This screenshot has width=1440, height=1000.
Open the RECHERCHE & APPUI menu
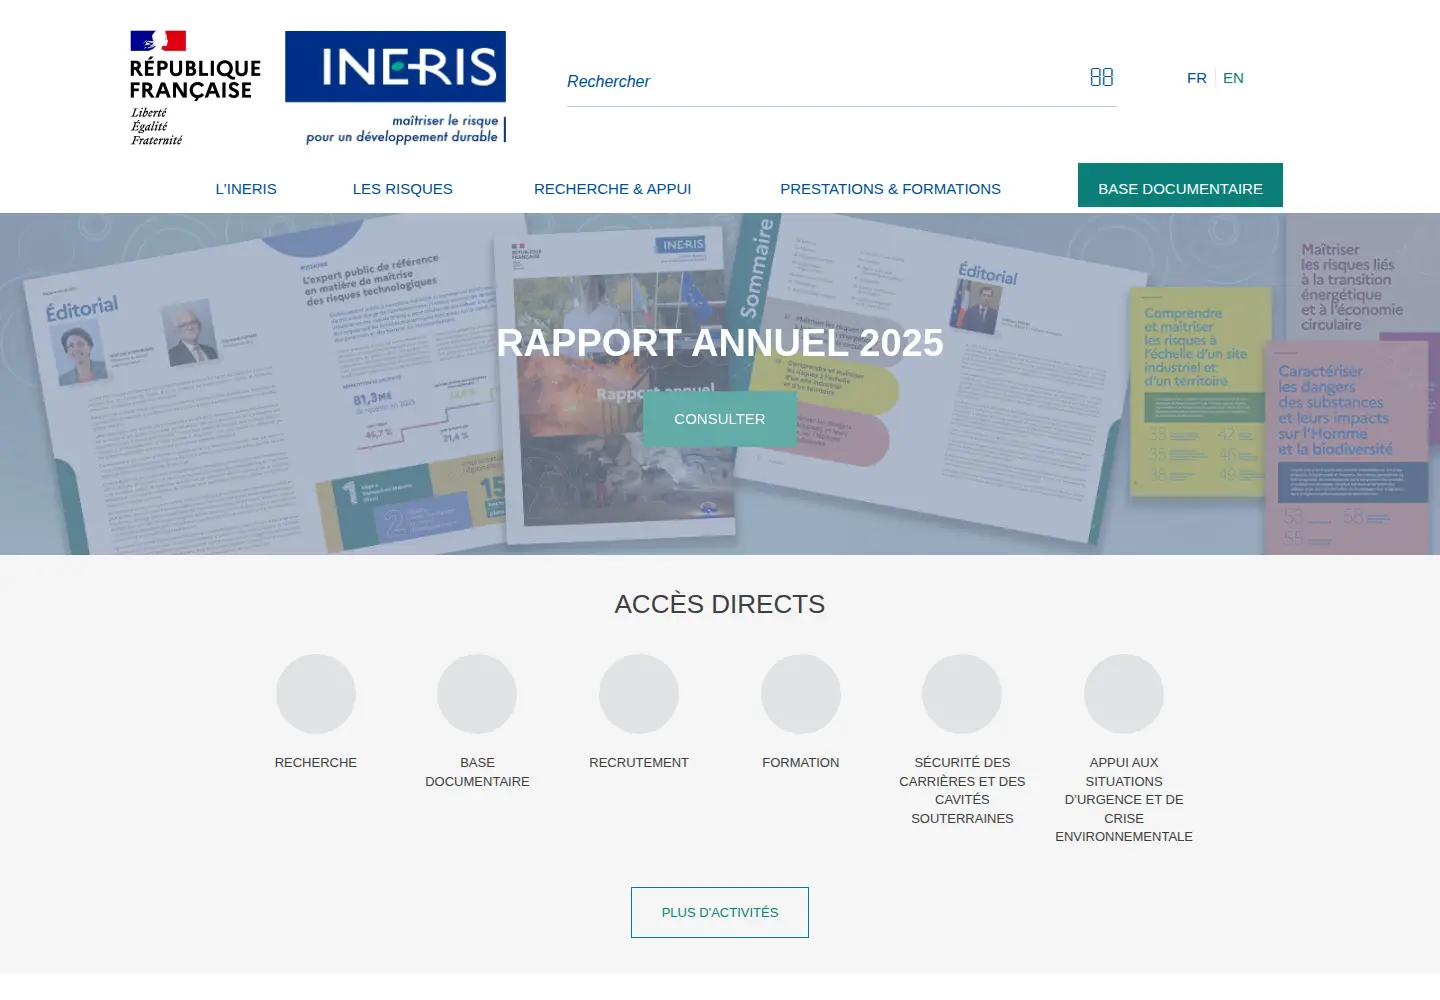pos(613,189)
